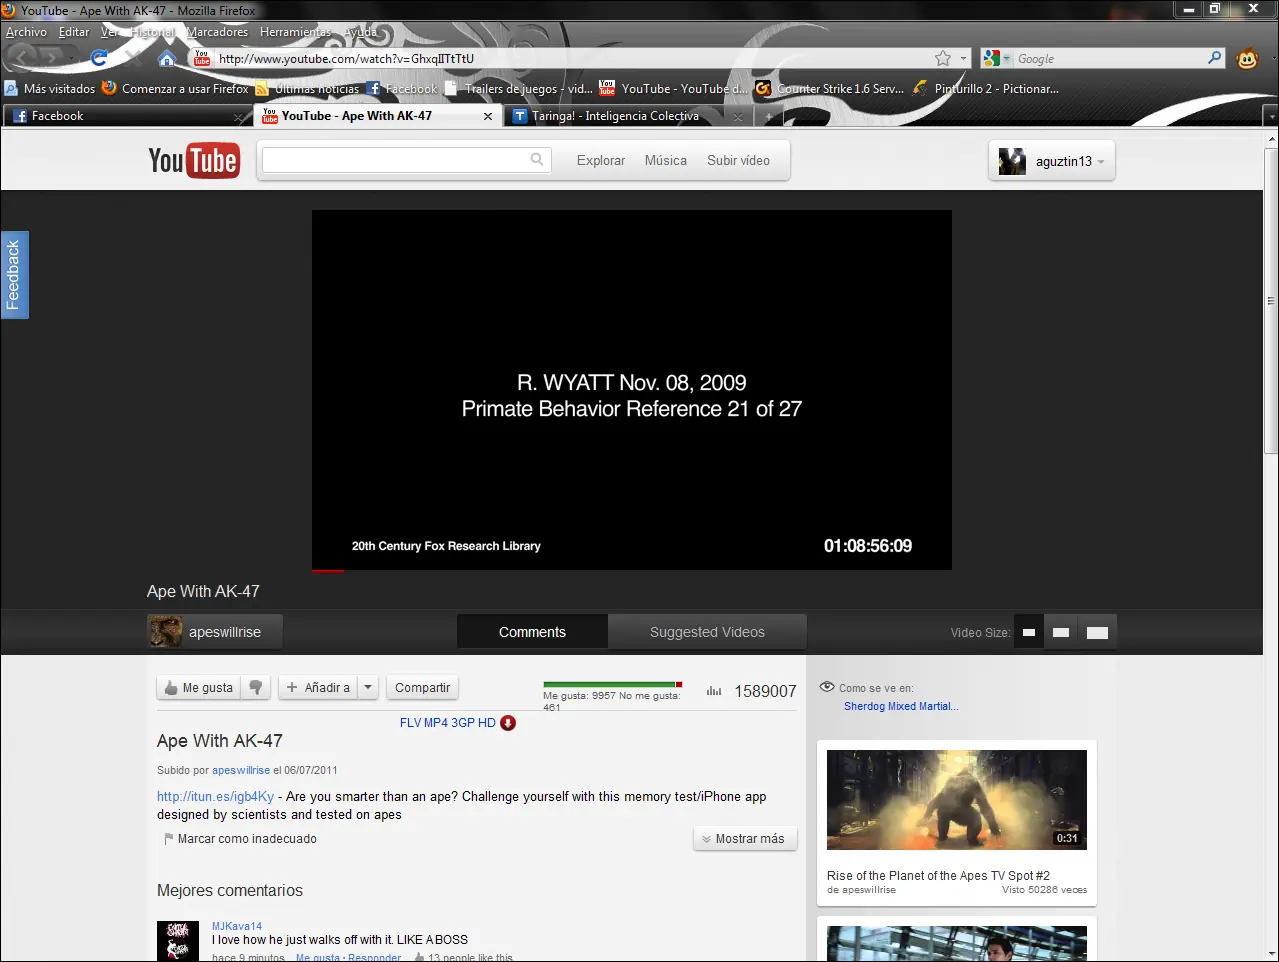Click the Compartir button
This screenshot has width=1279, height=962.
pos(422,687)
